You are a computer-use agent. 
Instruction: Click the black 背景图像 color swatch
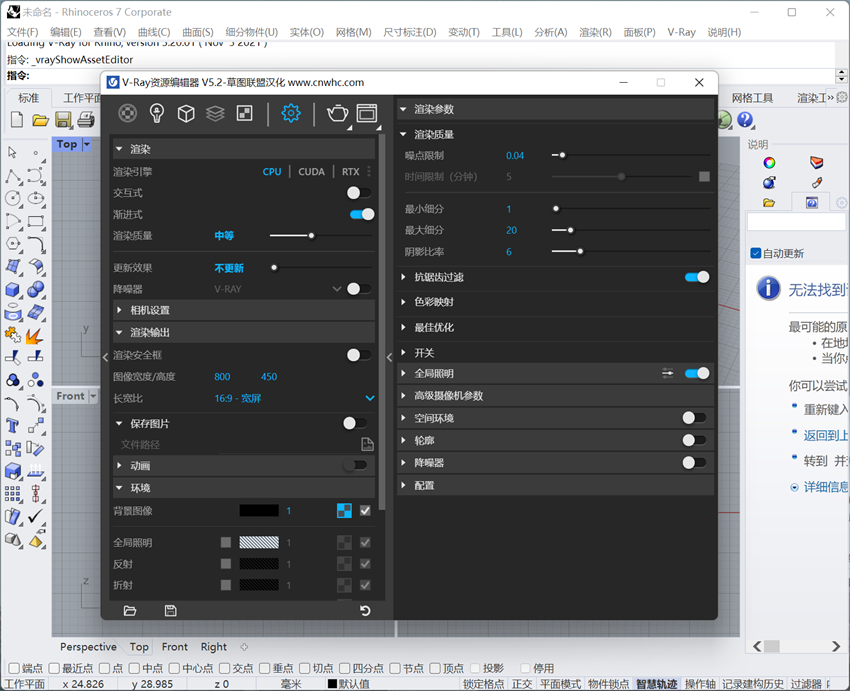point(259,511)
